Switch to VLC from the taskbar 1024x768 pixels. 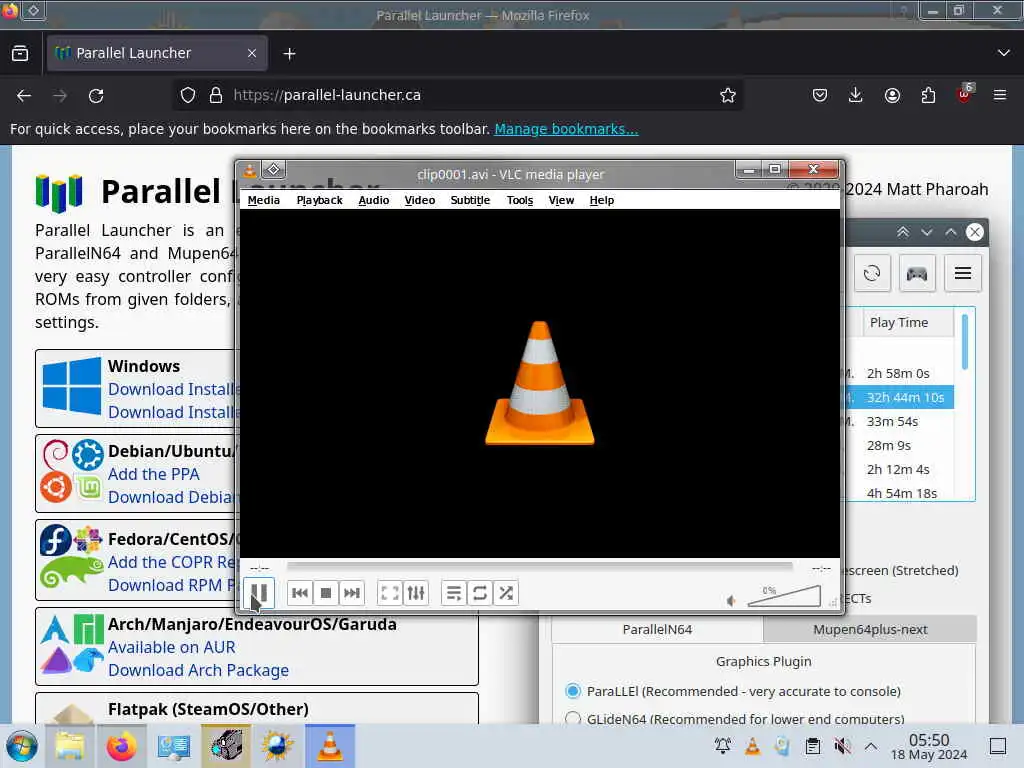pos(330,746)
